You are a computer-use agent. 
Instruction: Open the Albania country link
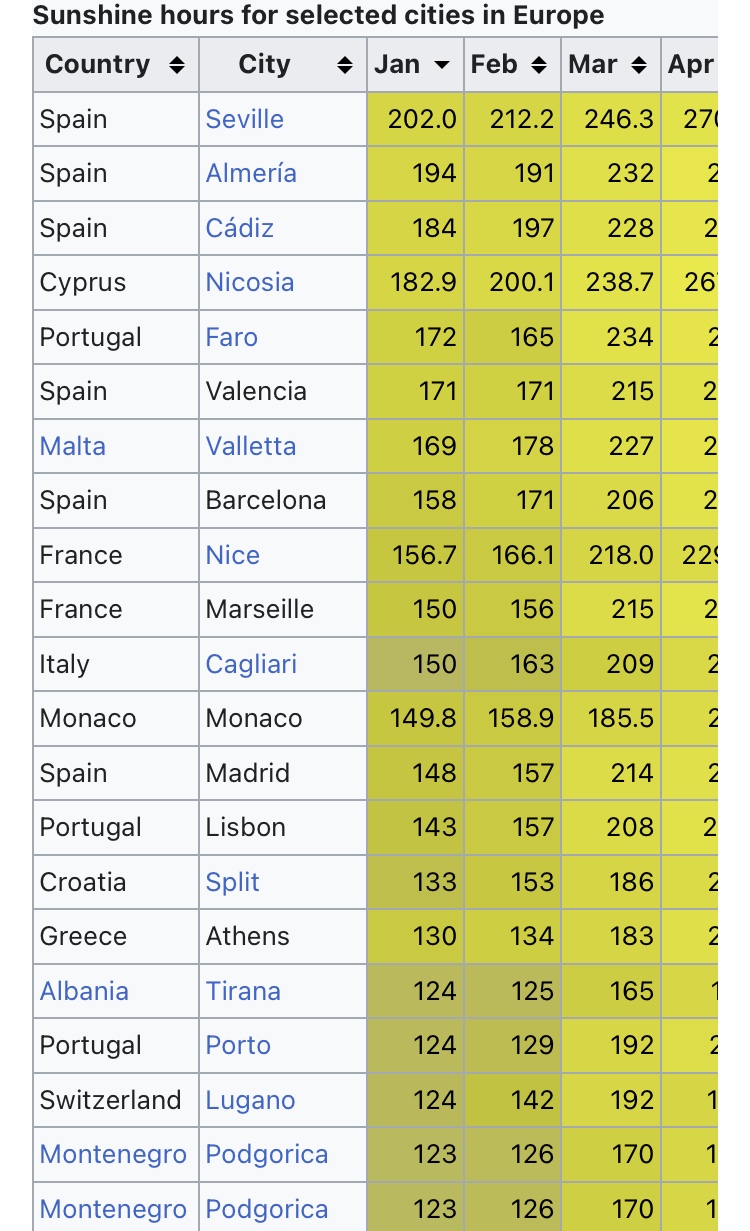(x=84, y=991)
